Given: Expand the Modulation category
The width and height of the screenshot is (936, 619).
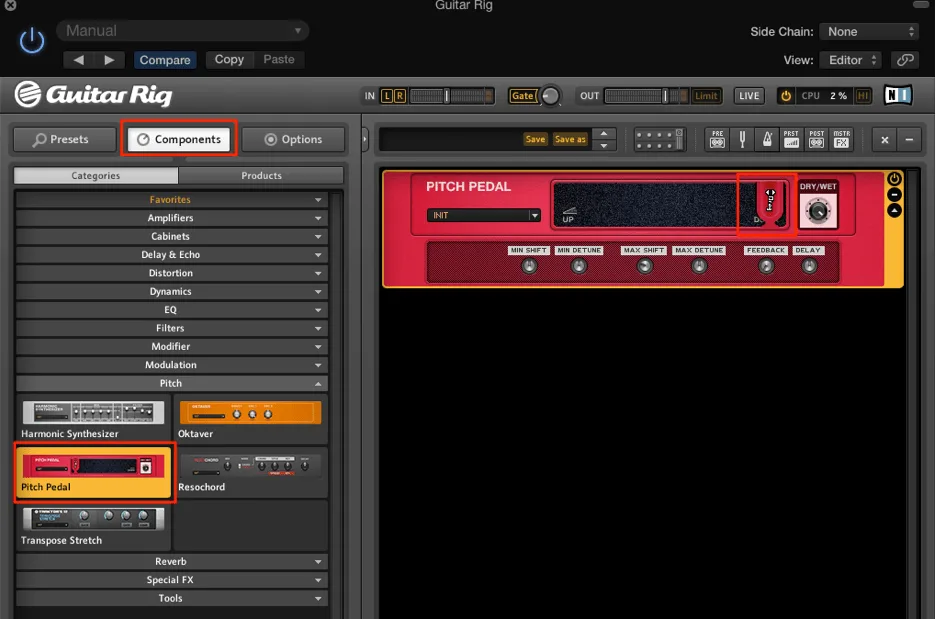Looking at the screenshot, I should [x=172, y=365].
